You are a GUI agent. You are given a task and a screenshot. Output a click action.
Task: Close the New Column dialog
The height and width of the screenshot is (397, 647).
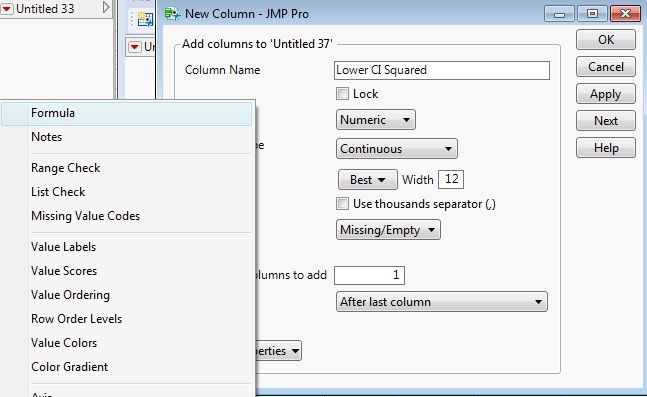(625, 14)
